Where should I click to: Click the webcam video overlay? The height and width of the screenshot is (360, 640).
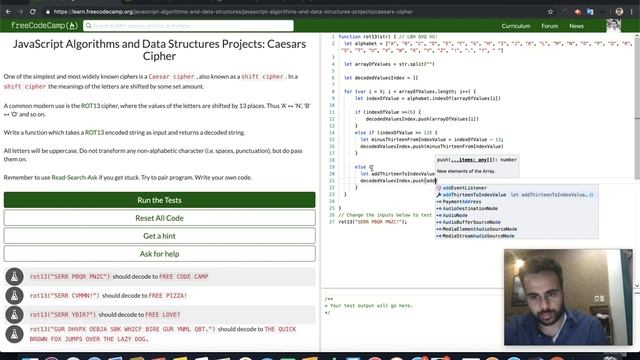pyautogui.click(x=568, y=297)
